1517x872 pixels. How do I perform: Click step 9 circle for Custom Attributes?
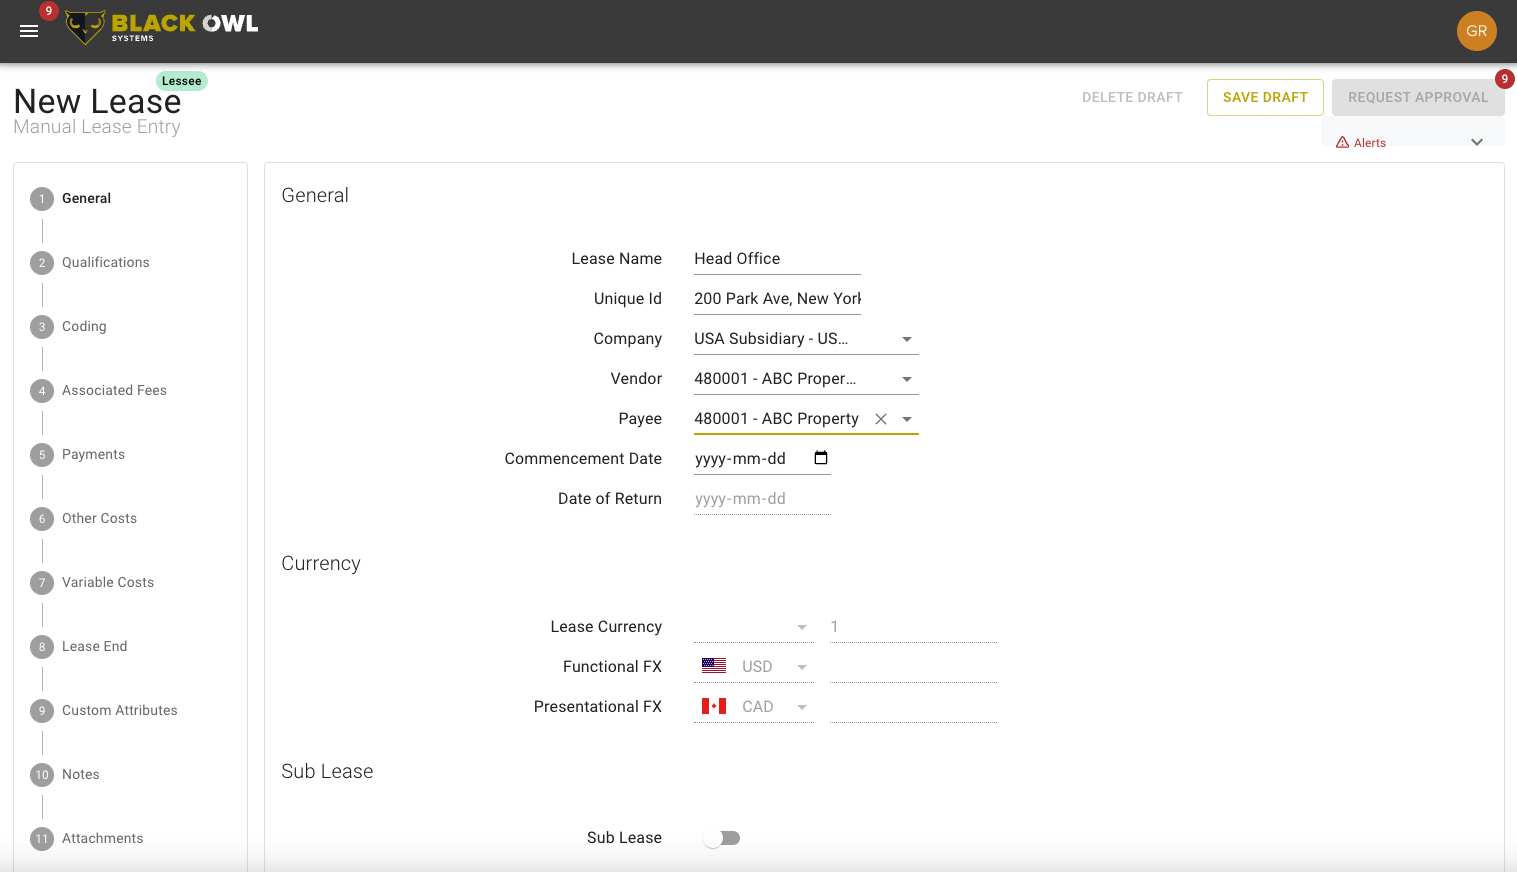42,711
